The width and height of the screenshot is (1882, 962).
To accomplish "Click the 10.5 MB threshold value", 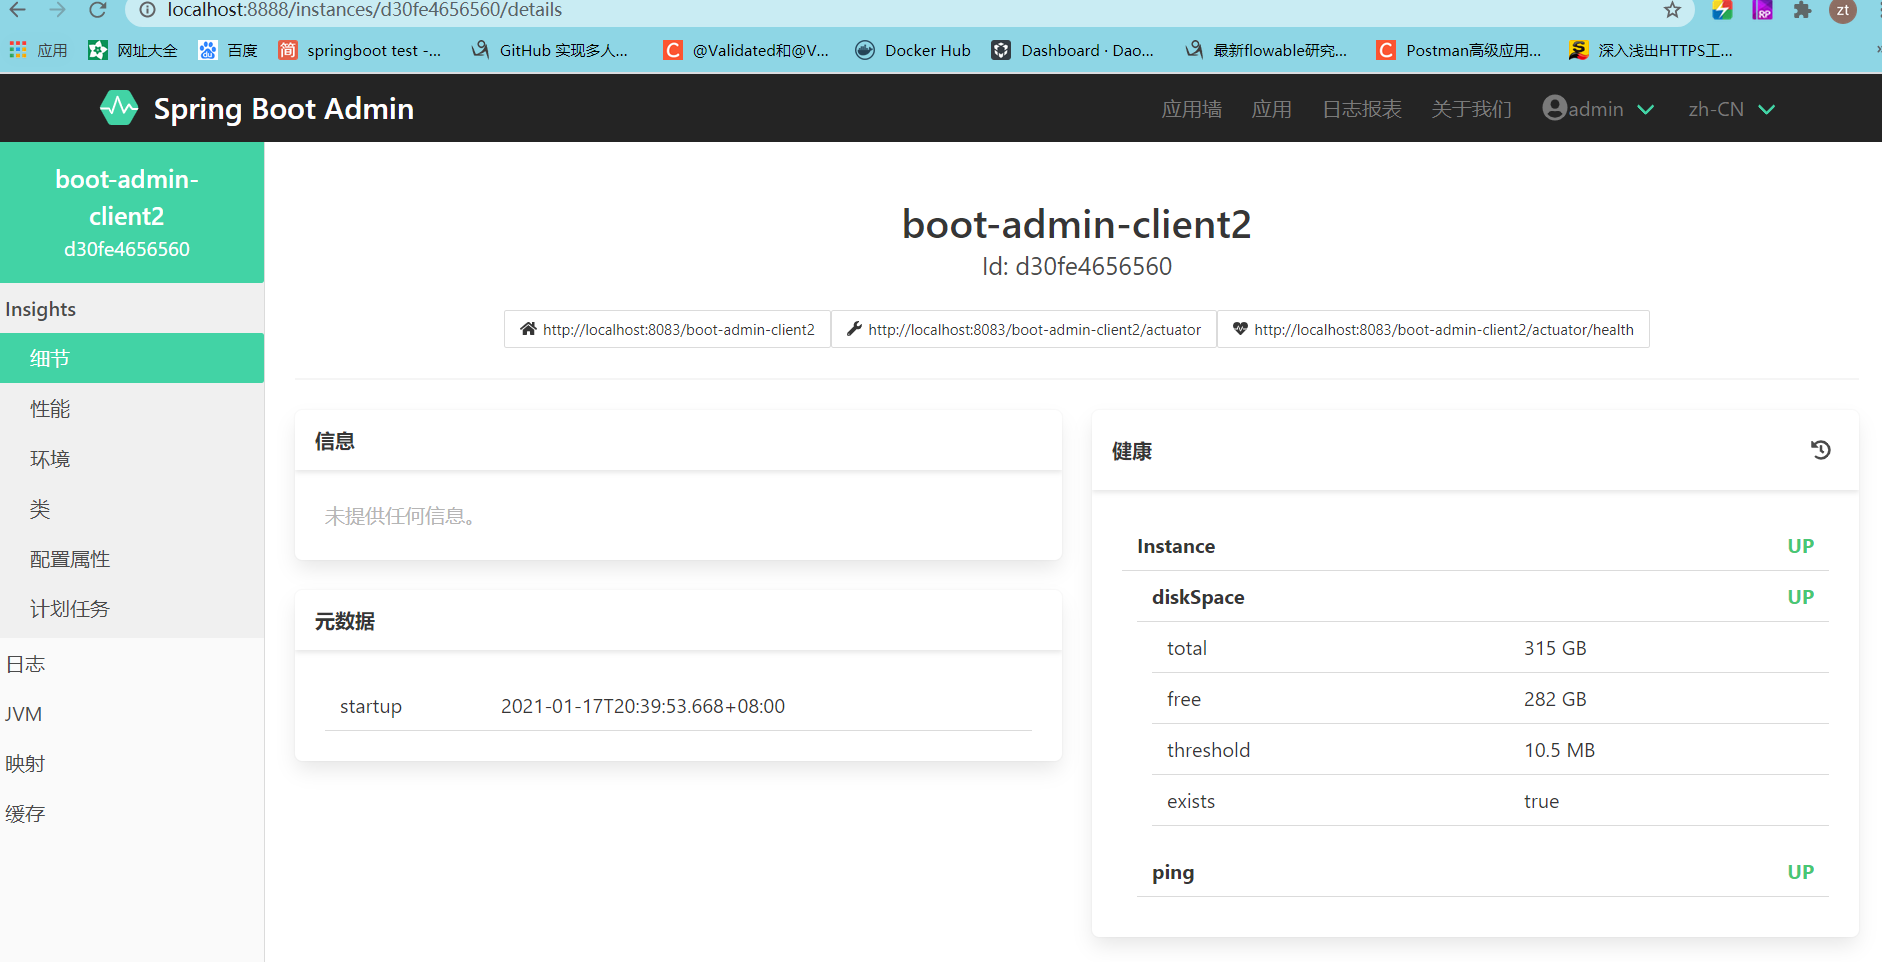I will pos(1559,750).
